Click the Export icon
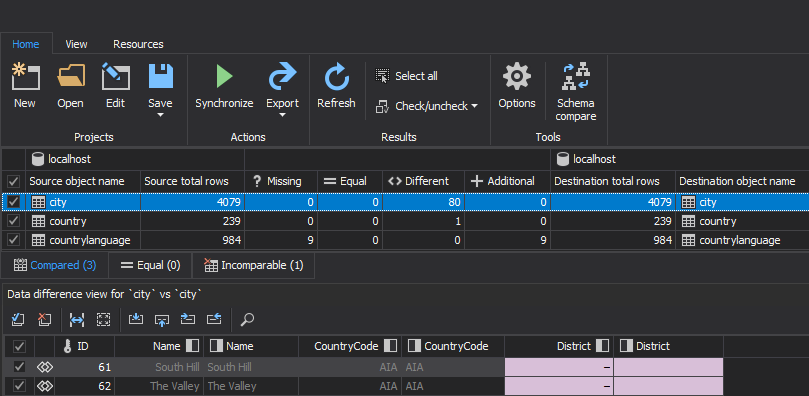 click(282, 76)
